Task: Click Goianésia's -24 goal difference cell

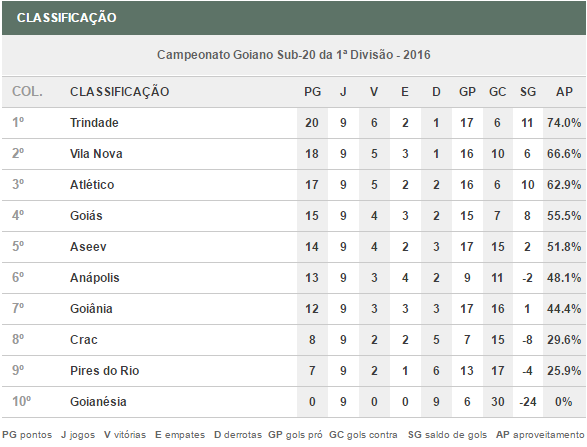Action: 527,402
